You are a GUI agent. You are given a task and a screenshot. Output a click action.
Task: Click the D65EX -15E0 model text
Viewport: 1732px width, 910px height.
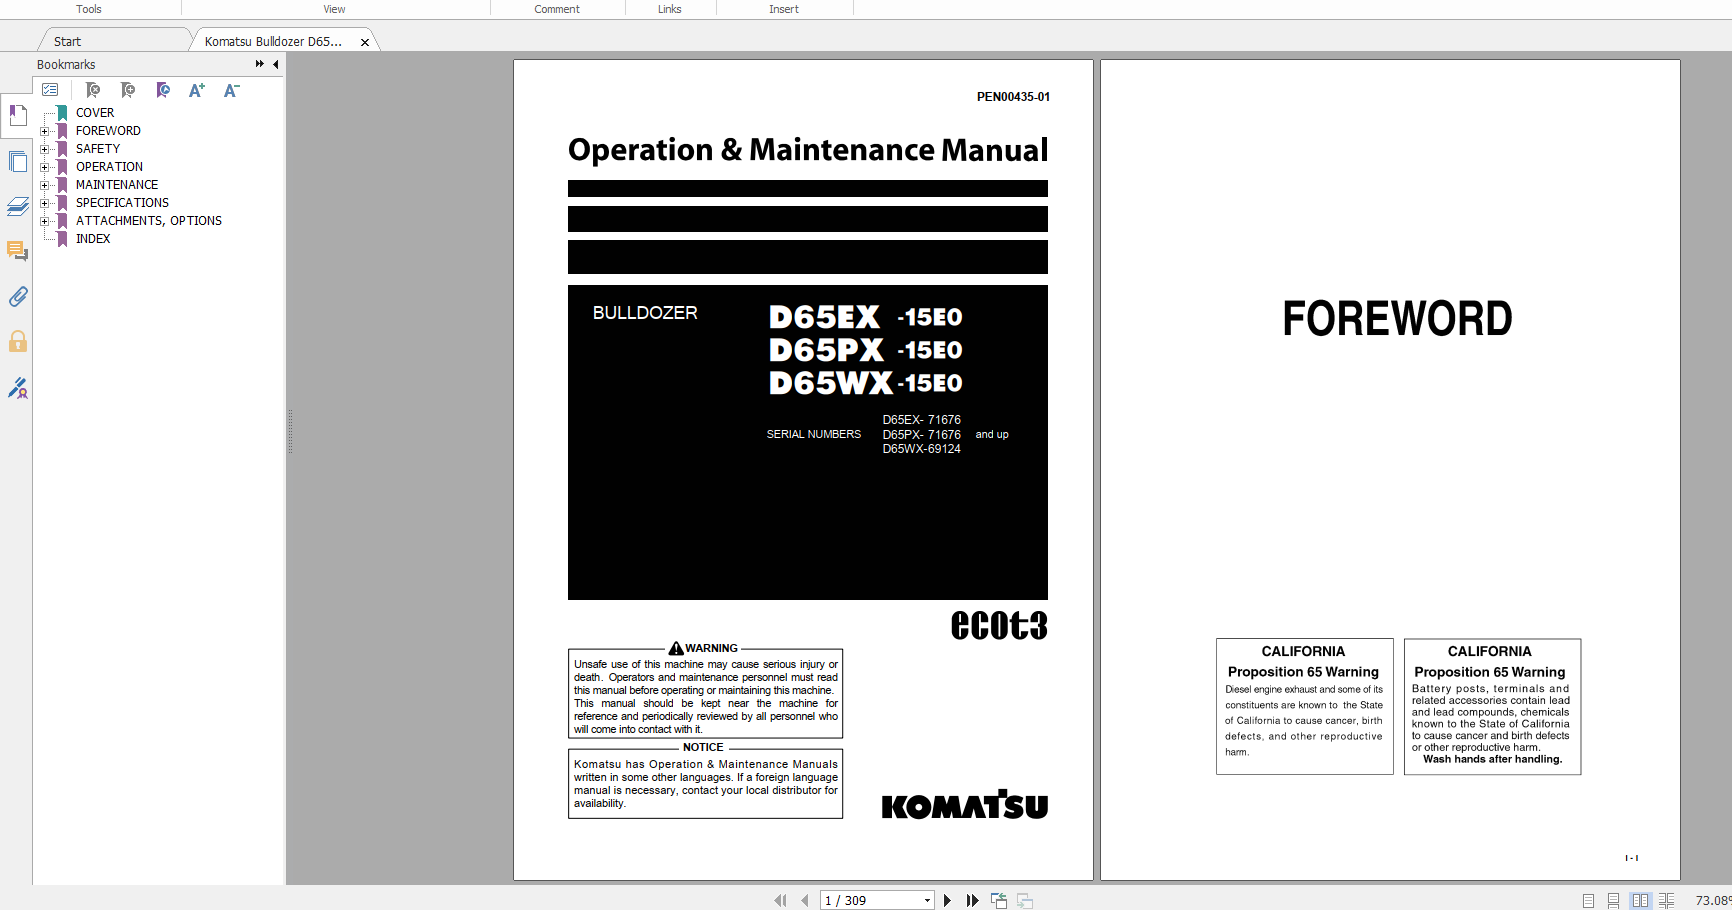click(x=865, y=317)
